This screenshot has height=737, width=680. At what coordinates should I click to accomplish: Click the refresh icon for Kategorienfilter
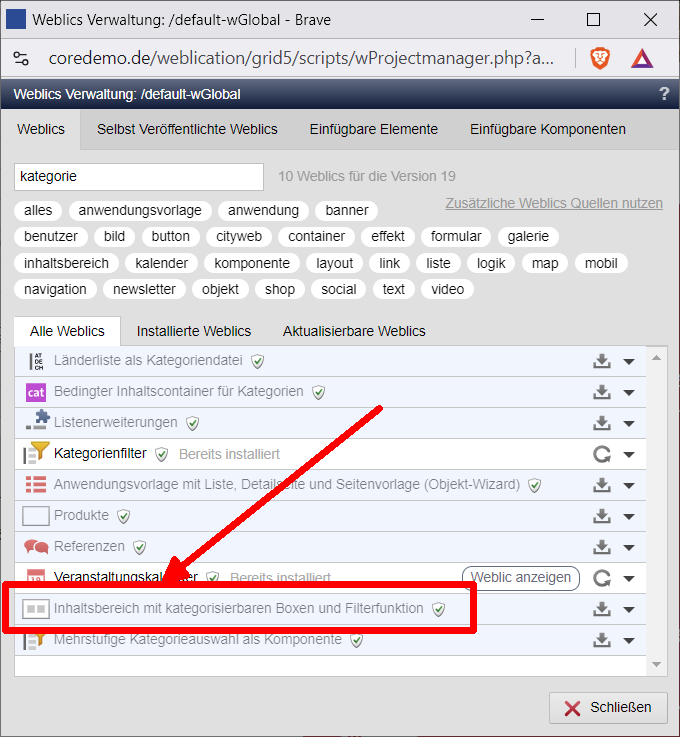click(x=602, y=454)
